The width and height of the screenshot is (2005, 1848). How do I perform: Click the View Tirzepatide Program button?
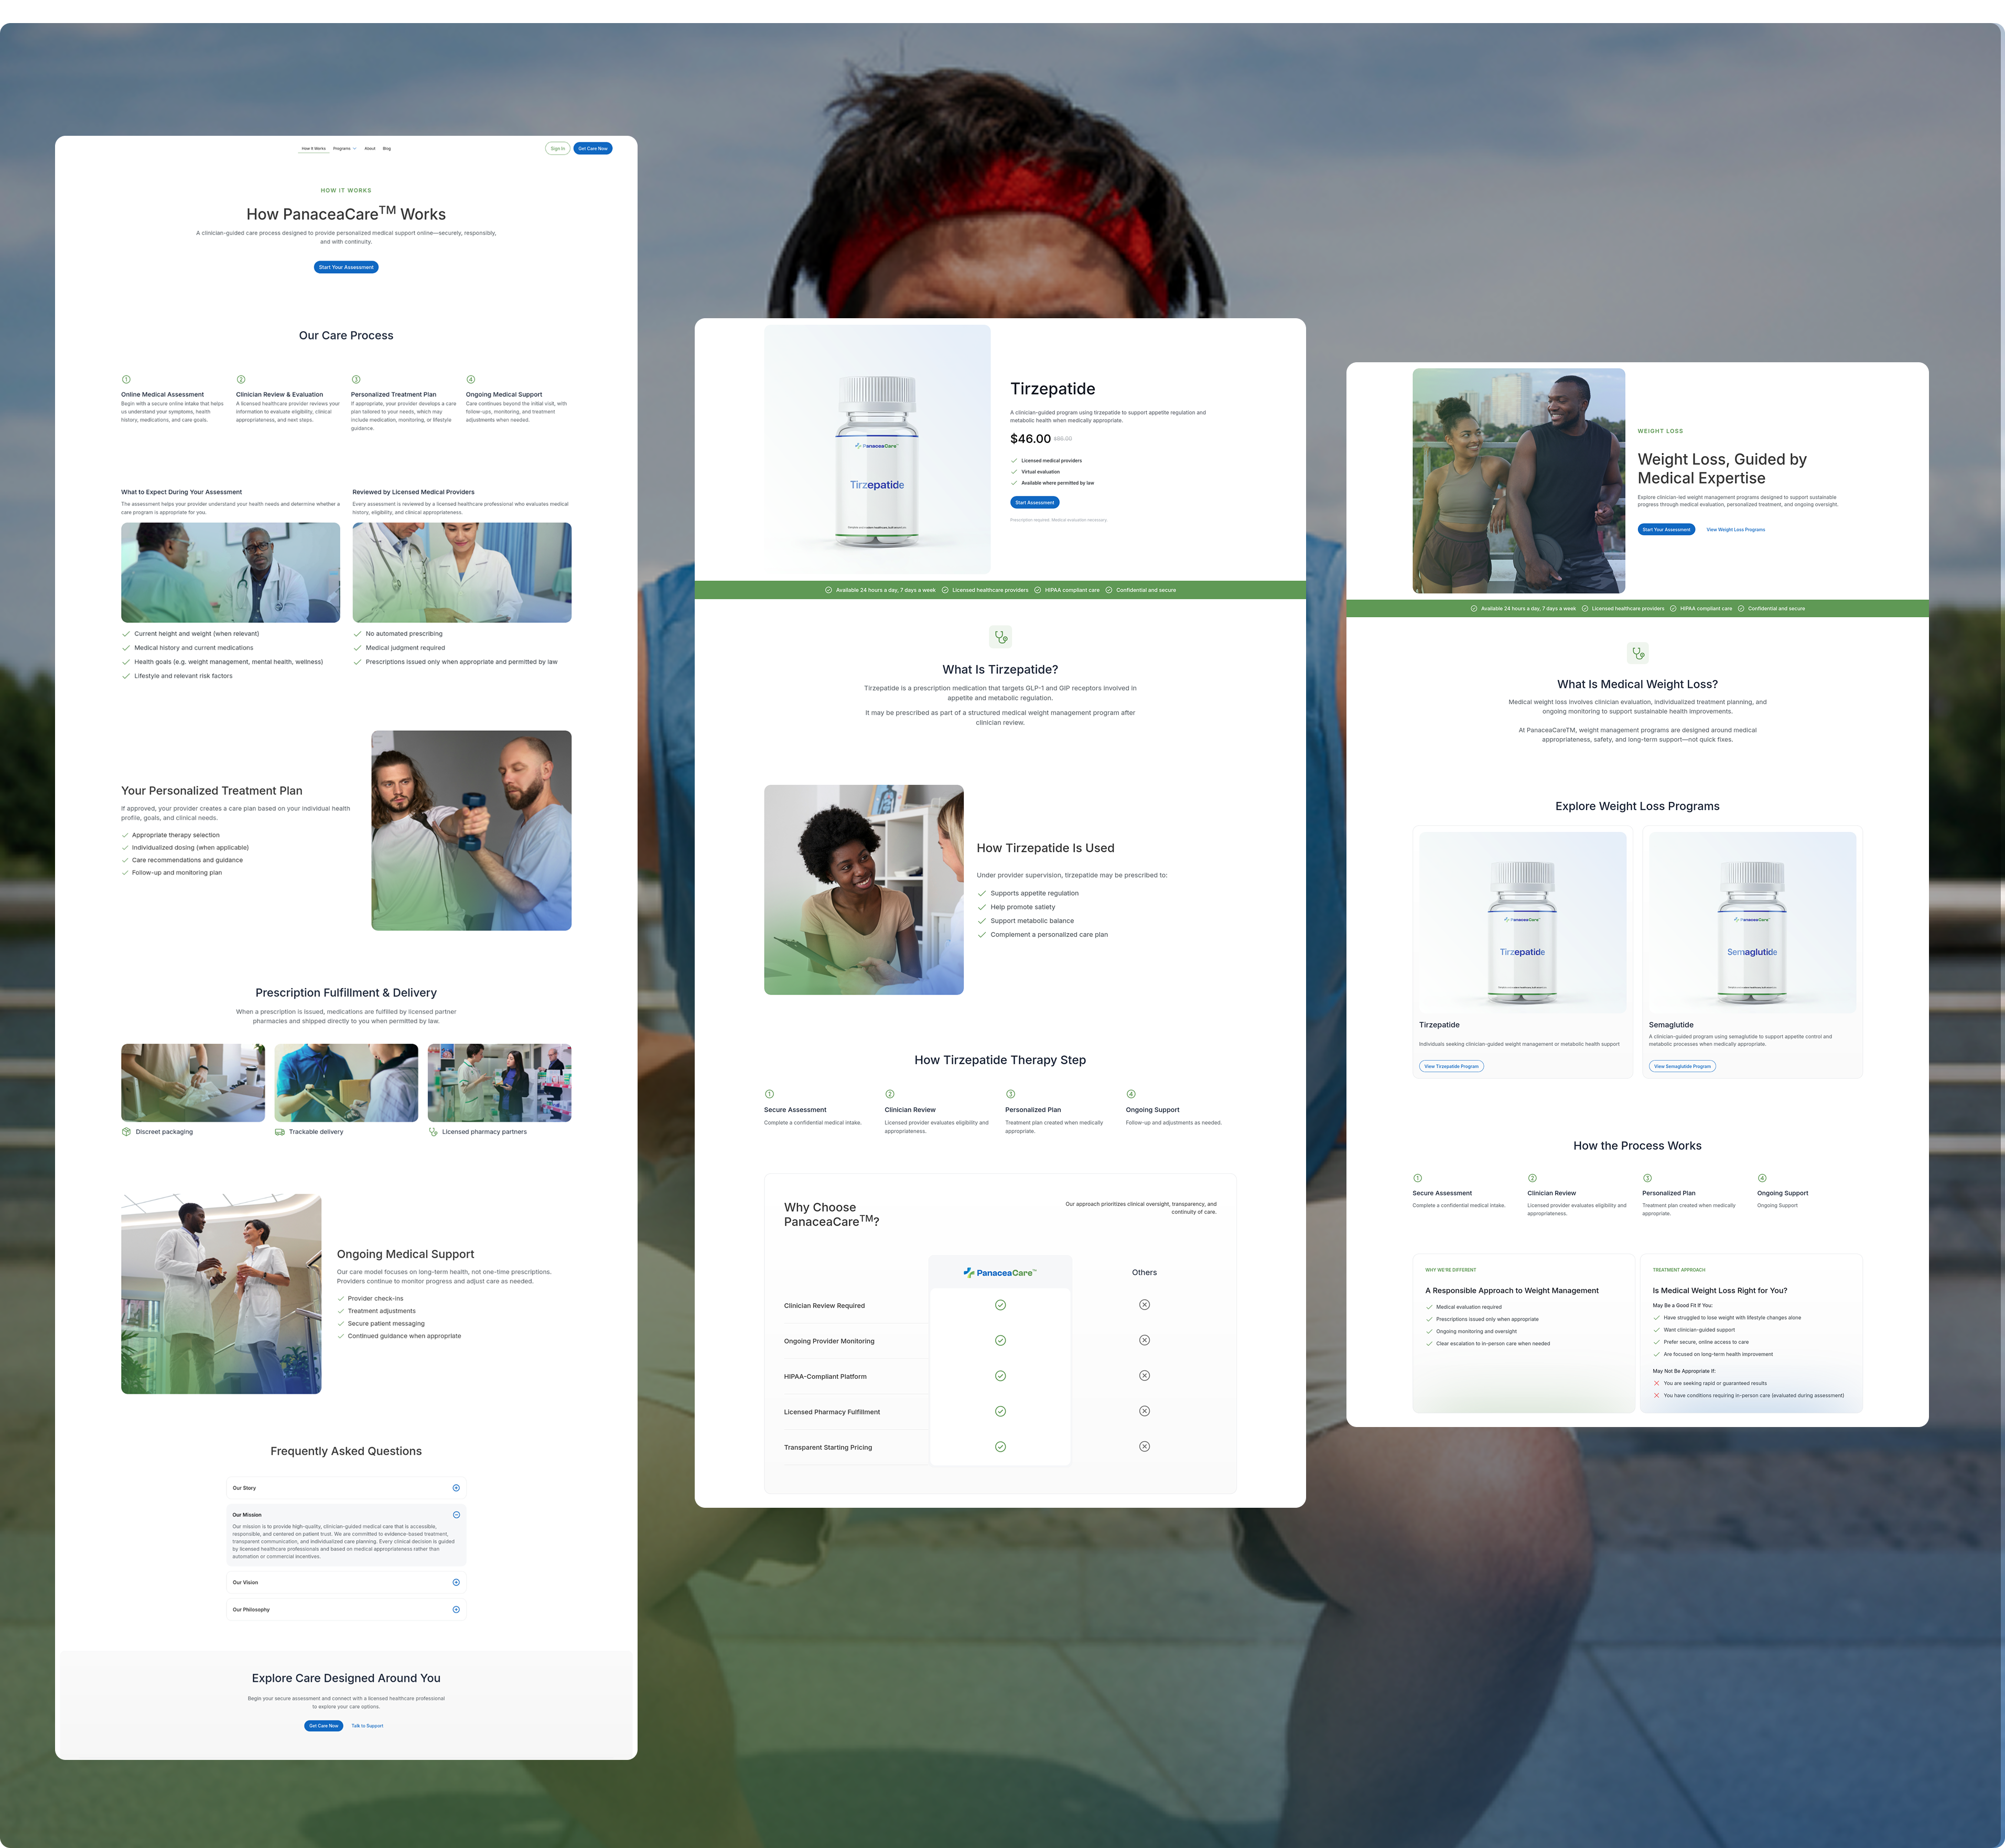[1451, 1066]
